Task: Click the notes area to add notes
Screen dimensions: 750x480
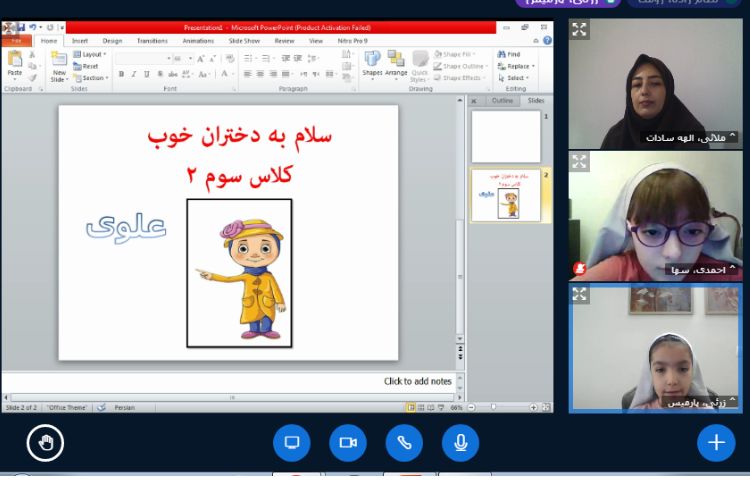Action: pyautogui.click(x=229, y=382)
